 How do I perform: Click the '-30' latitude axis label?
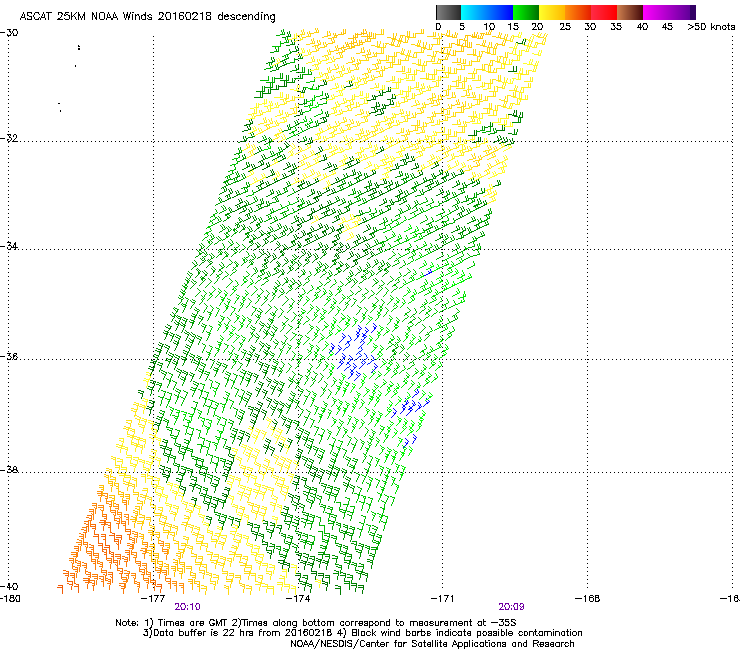pyautogui.click(x=9, y=33)
